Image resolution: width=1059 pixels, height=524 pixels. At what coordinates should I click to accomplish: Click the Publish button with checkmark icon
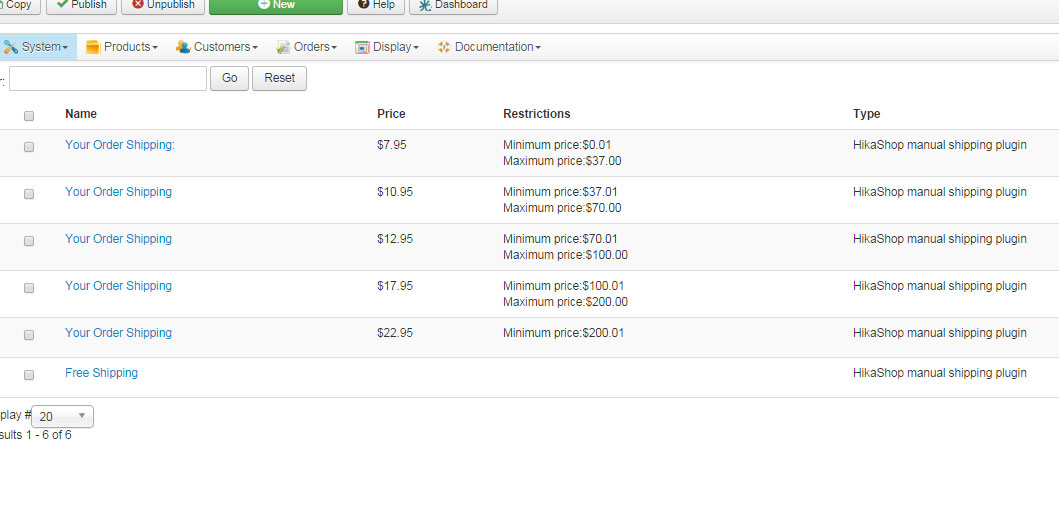(81, 5)
